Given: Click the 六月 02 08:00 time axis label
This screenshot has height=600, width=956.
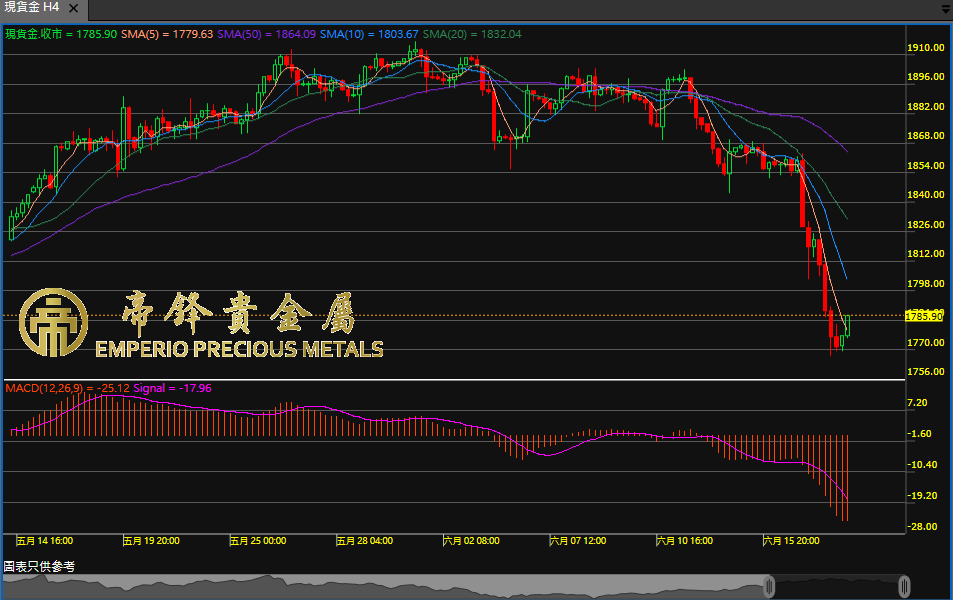Looking at the screenshot, I should pyautogui.click(x=471, y=541).
